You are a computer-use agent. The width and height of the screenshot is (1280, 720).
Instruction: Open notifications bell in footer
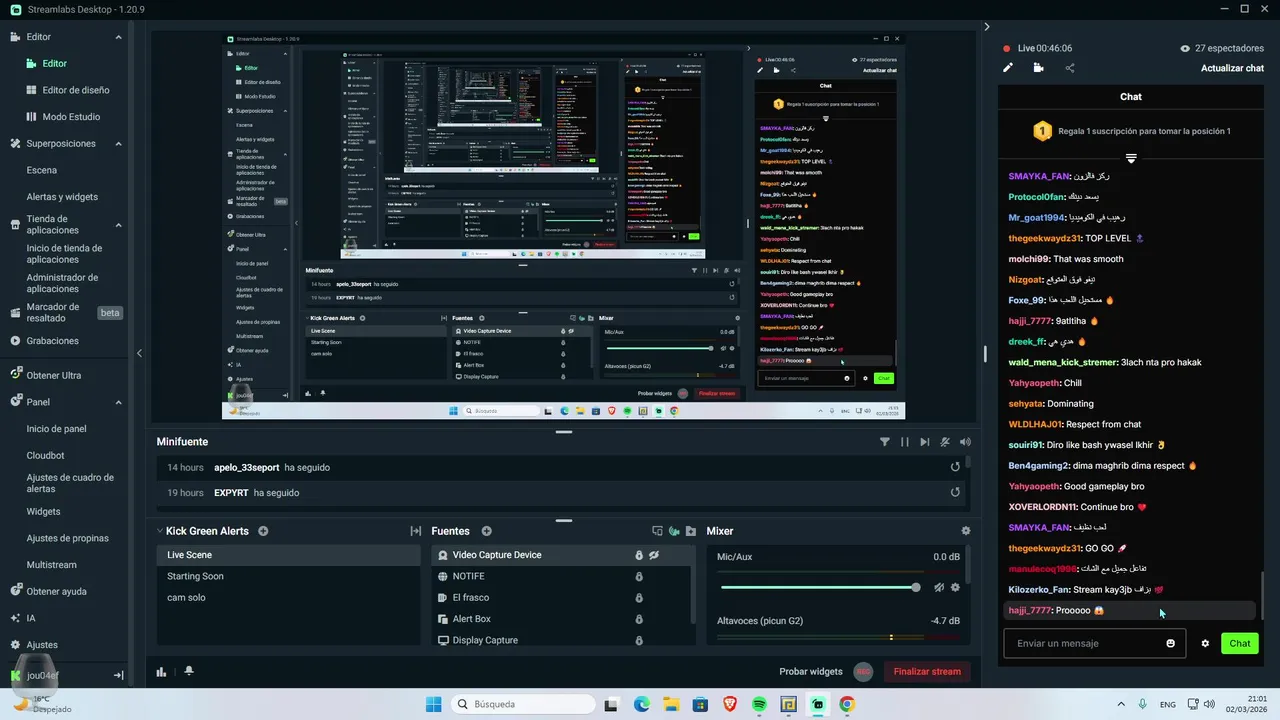[189, 672]
